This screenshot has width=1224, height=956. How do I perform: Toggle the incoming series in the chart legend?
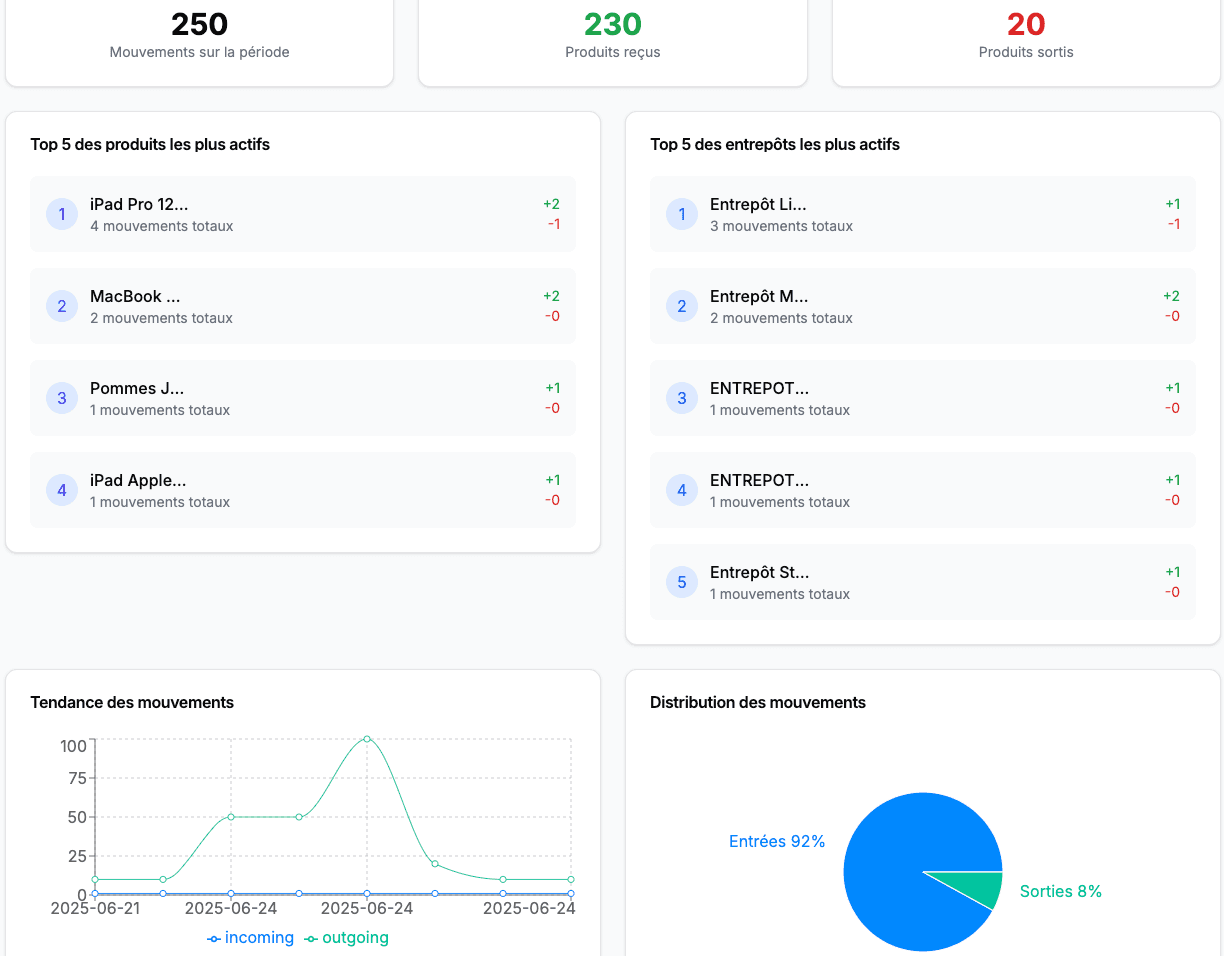tap(250, 938)
